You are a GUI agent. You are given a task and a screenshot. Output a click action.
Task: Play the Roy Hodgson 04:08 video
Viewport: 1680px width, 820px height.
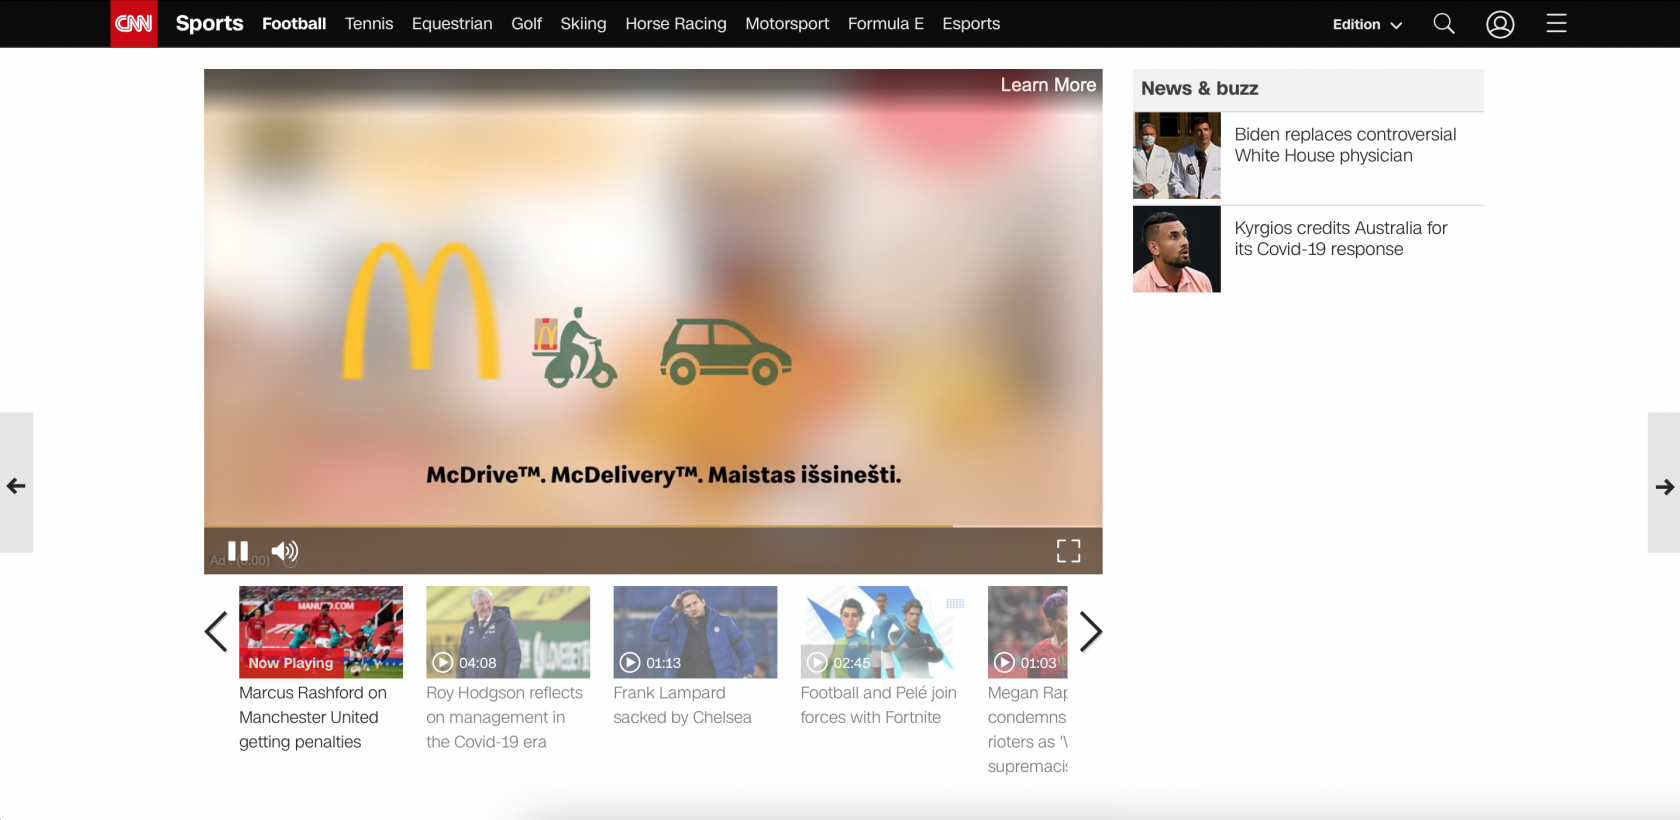click(508, 632)
